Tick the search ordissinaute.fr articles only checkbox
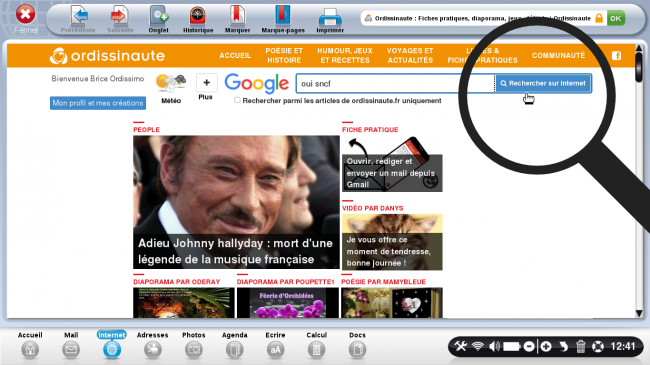This screenshot has height=365, width=650. coord(237,100)
